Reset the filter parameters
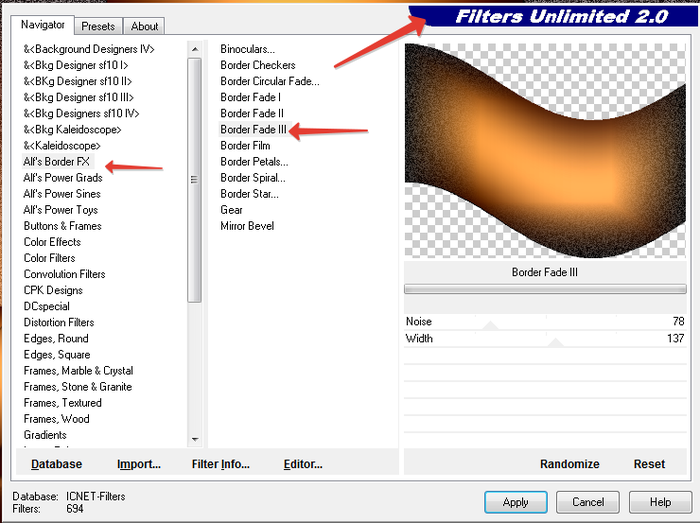The image size is (700, 523). point(649,464)
